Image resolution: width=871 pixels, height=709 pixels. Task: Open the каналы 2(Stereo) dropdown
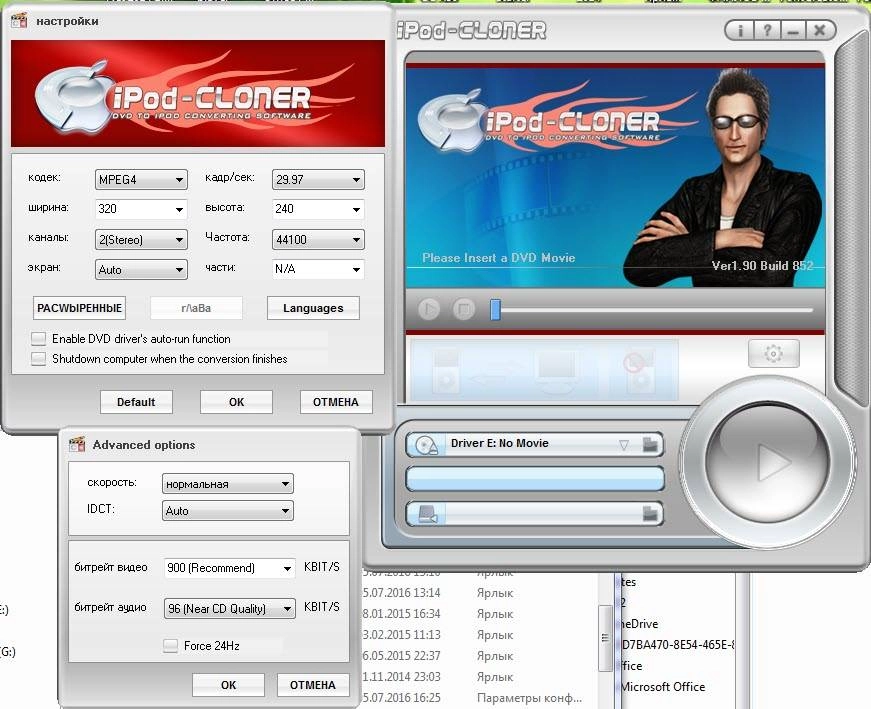pyautogui.click(x=141, y=239)
